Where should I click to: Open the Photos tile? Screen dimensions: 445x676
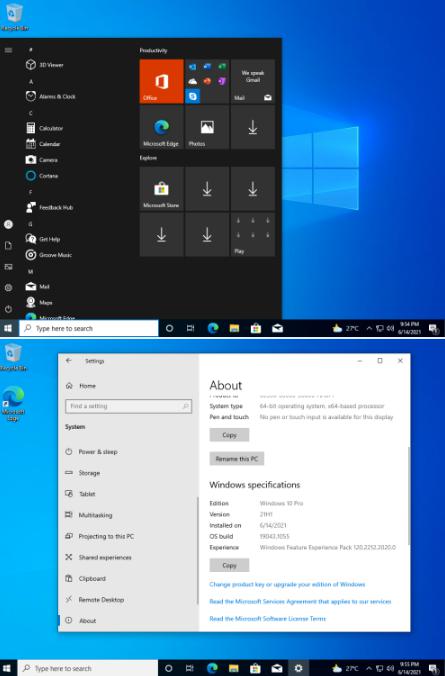point(207,128)
